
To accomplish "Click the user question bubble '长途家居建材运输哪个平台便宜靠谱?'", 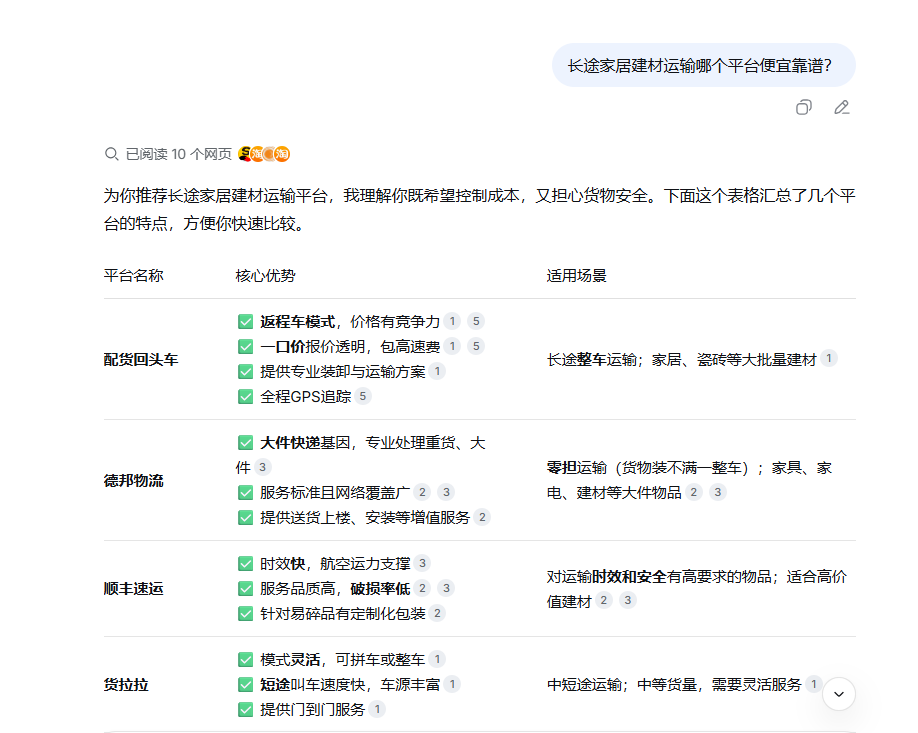I will (704, 65).
